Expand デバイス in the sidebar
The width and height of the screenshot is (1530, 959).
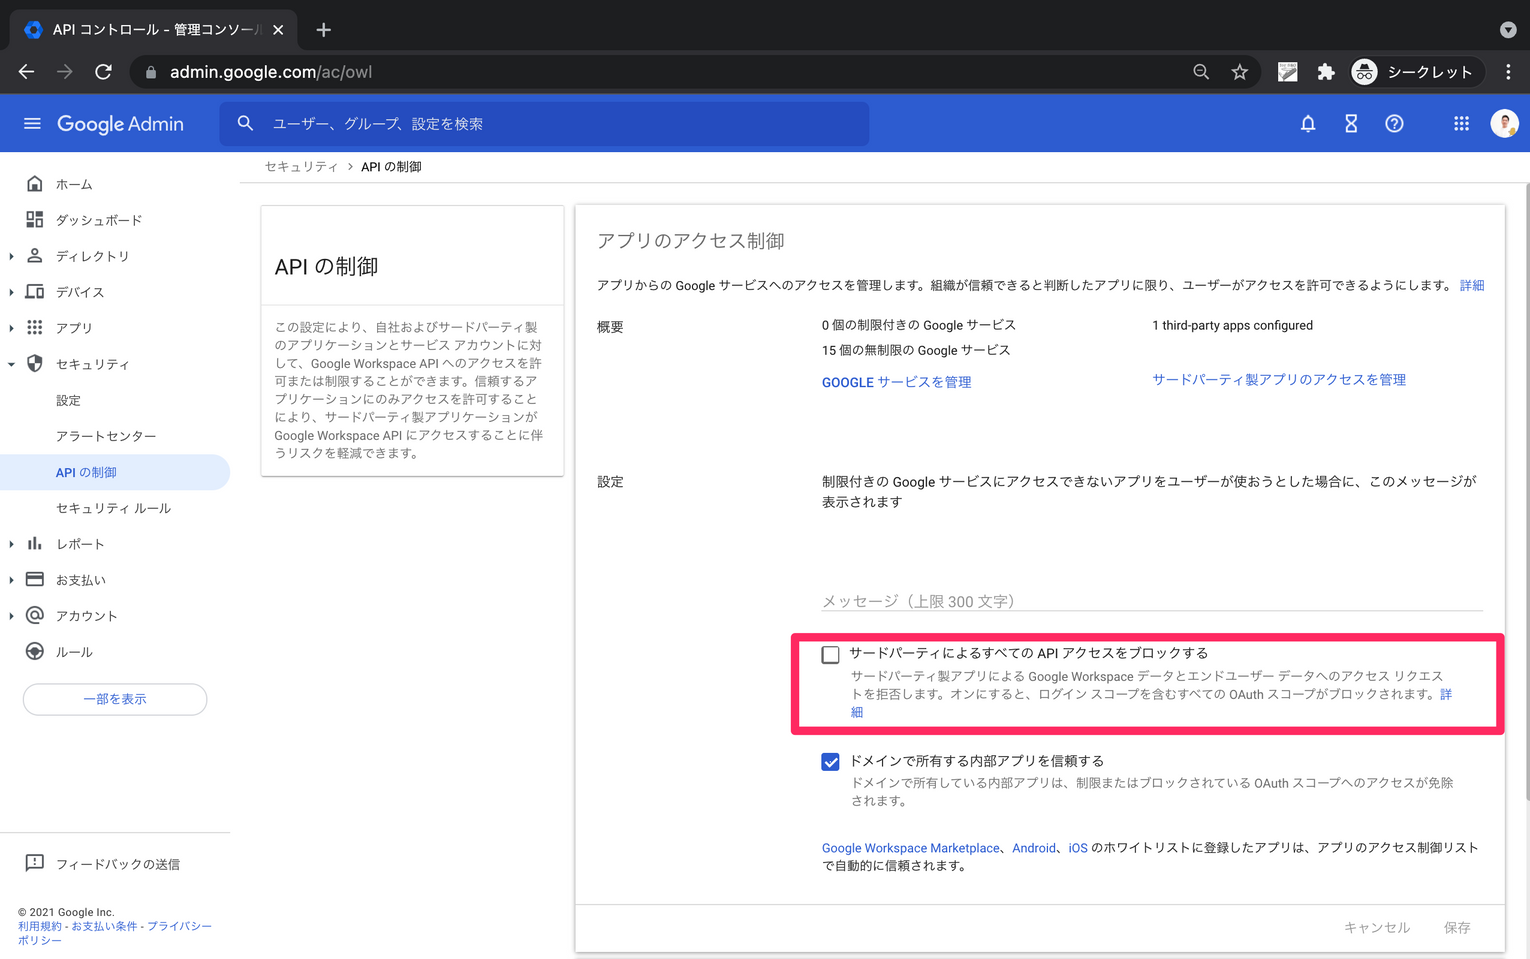(11, 292)
